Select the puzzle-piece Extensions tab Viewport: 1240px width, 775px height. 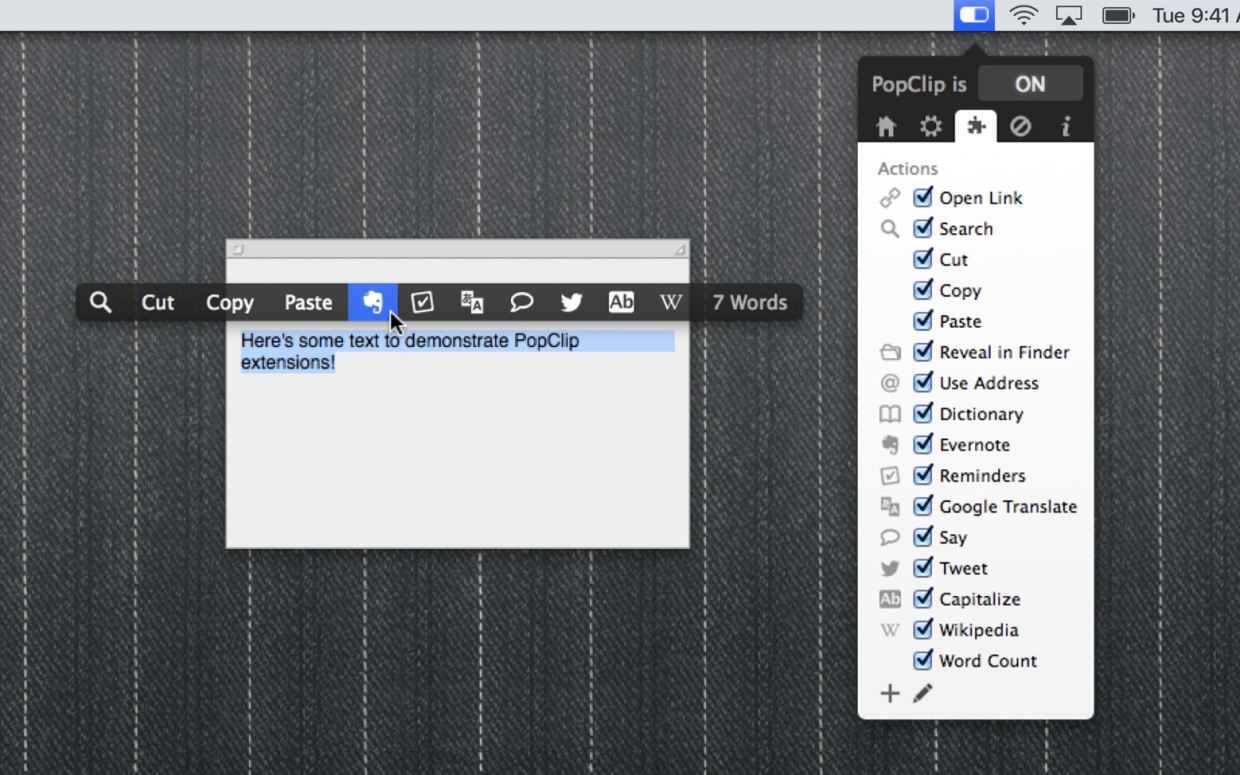click(x=976, y=127)
